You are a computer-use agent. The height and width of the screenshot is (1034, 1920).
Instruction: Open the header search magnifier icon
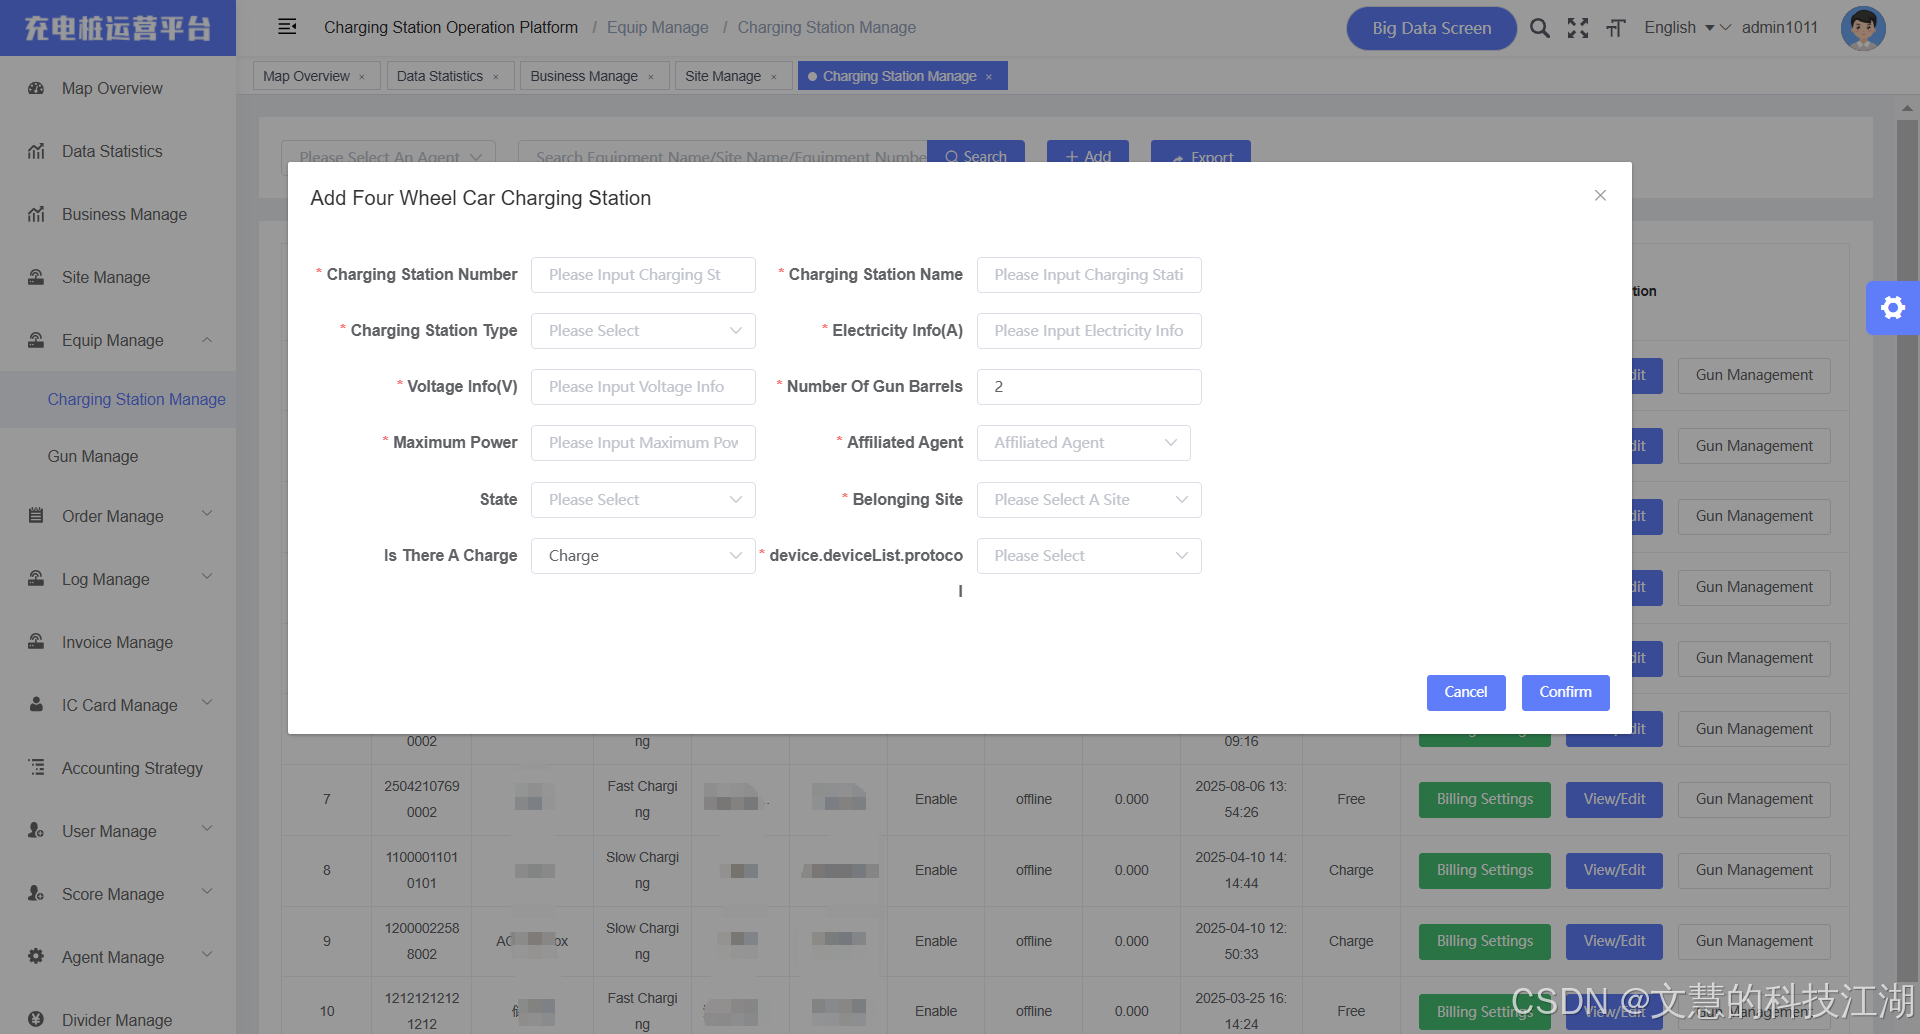(1540, 28)
